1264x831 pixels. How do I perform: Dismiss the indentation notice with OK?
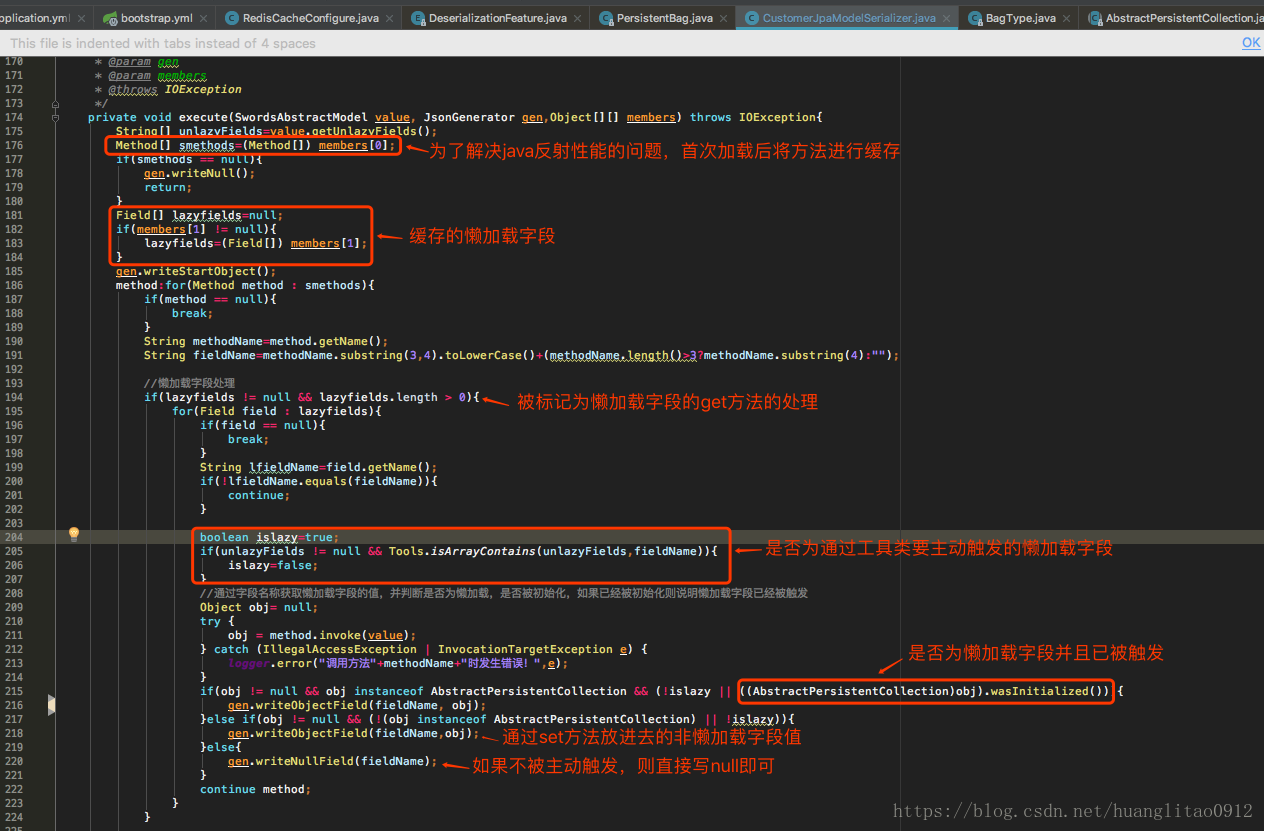[x=1251, y=42]
